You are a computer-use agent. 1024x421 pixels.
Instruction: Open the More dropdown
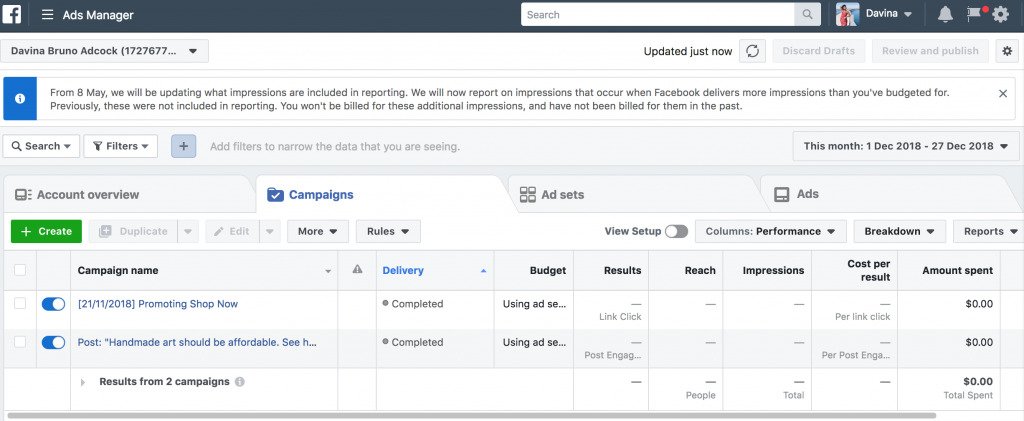(x=318, y=231)
